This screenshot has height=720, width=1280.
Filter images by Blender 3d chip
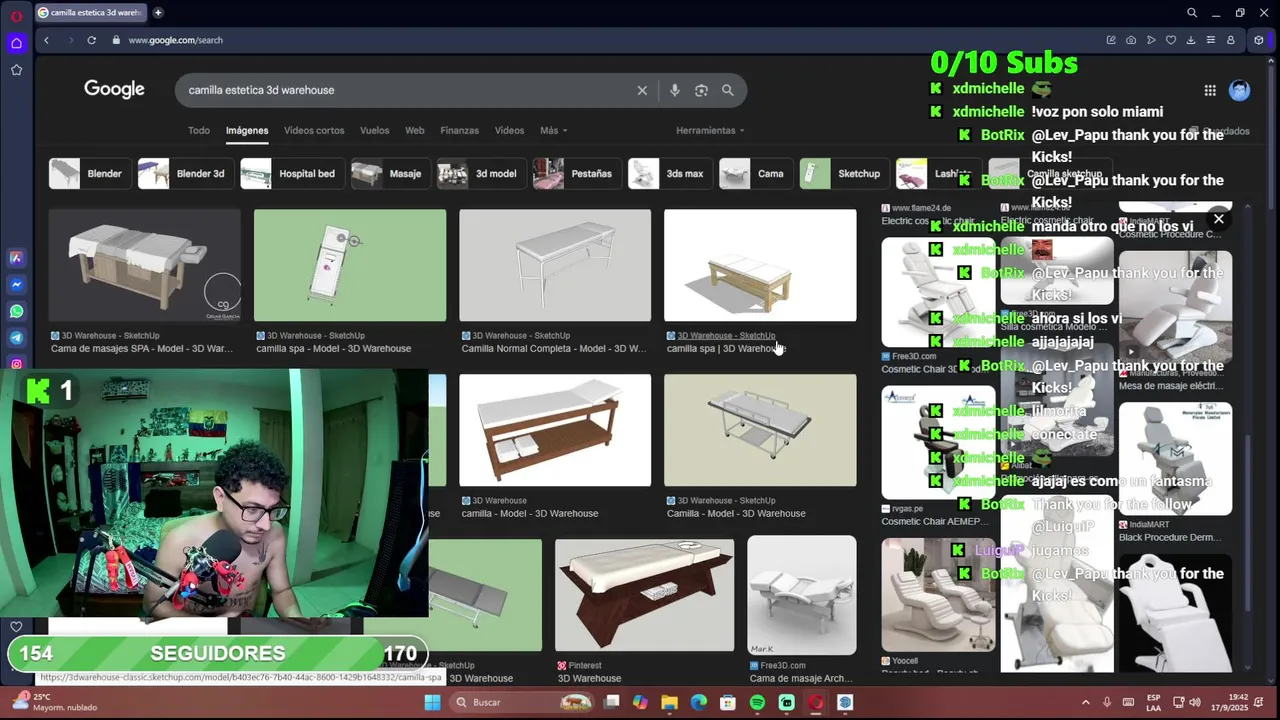tap(185, 173)
